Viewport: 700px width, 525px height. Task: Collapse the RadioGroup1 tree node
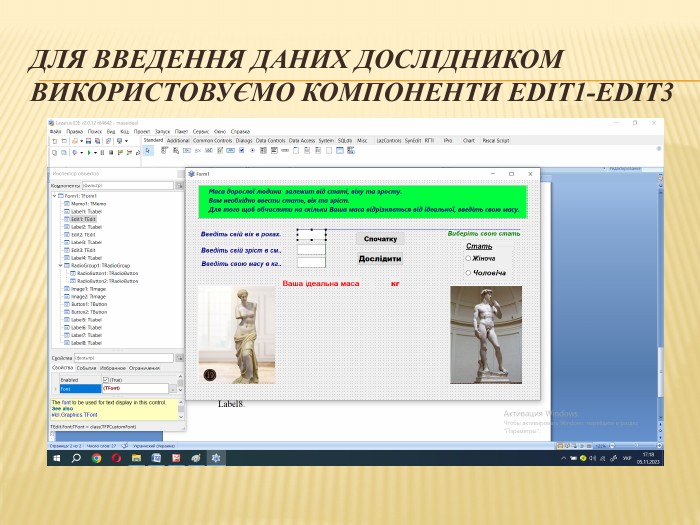coord(61,266)
